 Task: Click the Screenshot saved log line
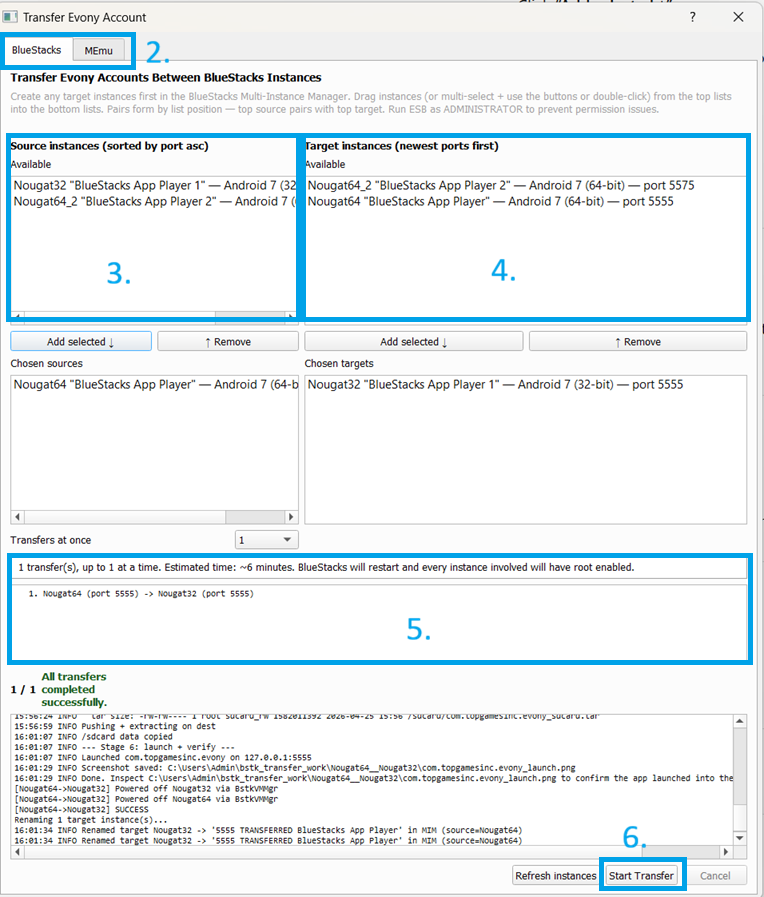295,768
